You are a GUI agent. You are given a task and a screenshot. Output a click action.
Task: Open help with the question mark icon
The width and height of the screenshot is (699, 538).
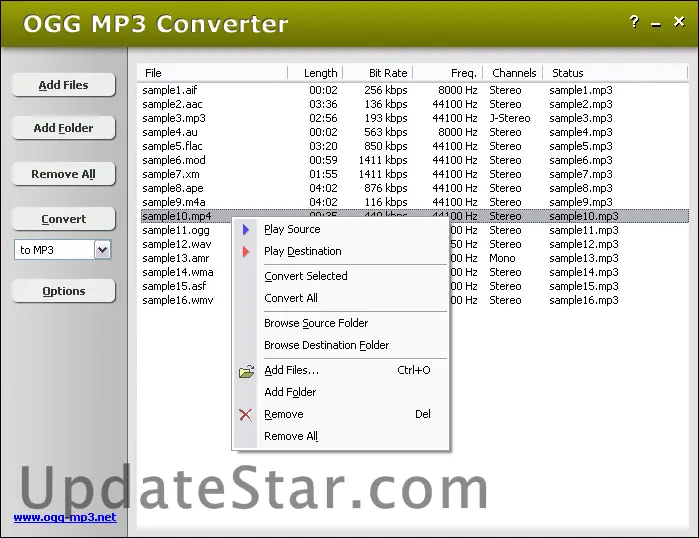click(x=634, y=21)
